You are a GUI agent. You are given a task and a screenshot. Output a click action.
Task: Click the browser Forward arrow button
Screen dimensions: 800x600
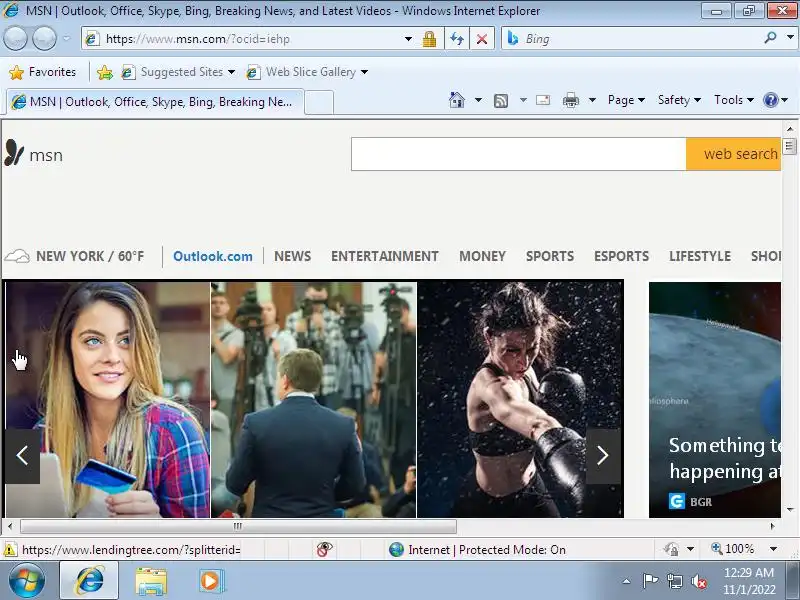(44, 38)
